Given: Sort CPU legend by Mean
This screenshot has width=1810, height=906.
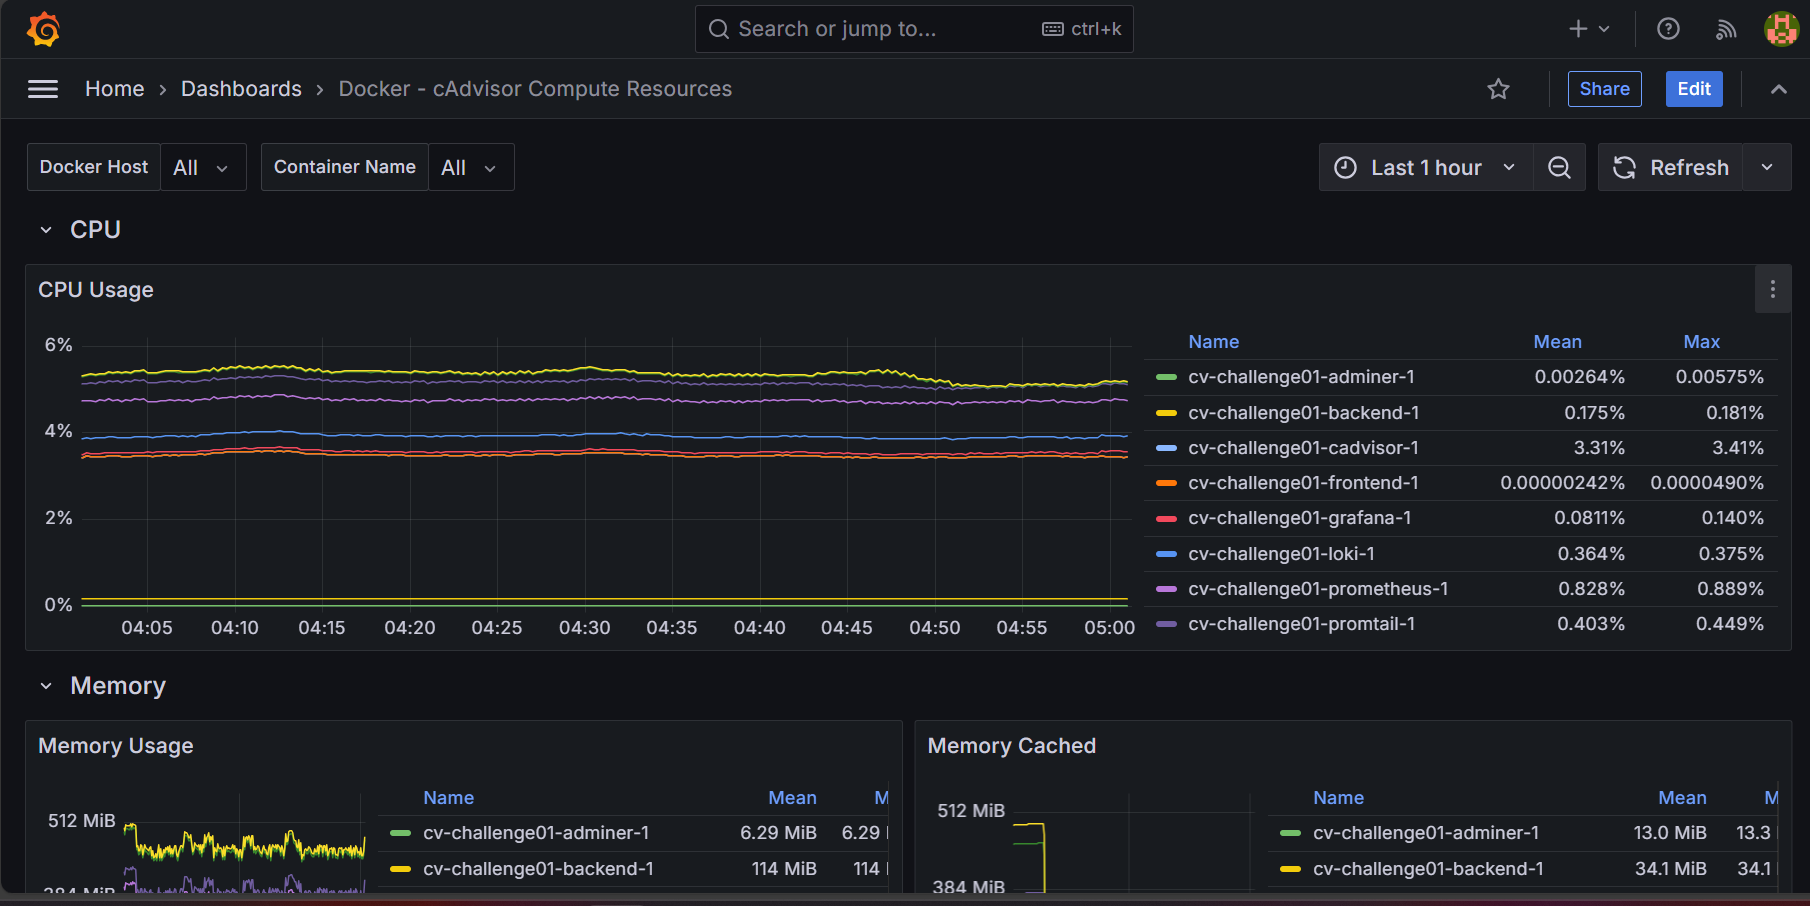Looking at the screenshot, I should tap(1557, 342).
